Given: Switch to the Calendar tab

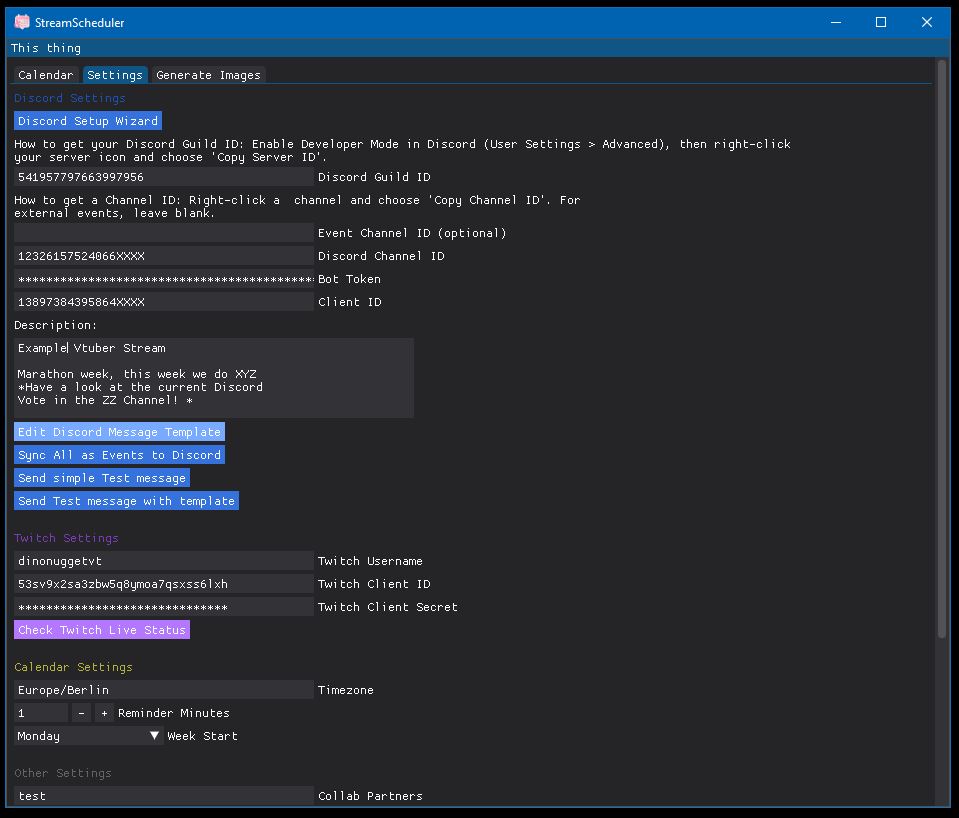Looking at the screenshot, I should [x=45, y=74].
